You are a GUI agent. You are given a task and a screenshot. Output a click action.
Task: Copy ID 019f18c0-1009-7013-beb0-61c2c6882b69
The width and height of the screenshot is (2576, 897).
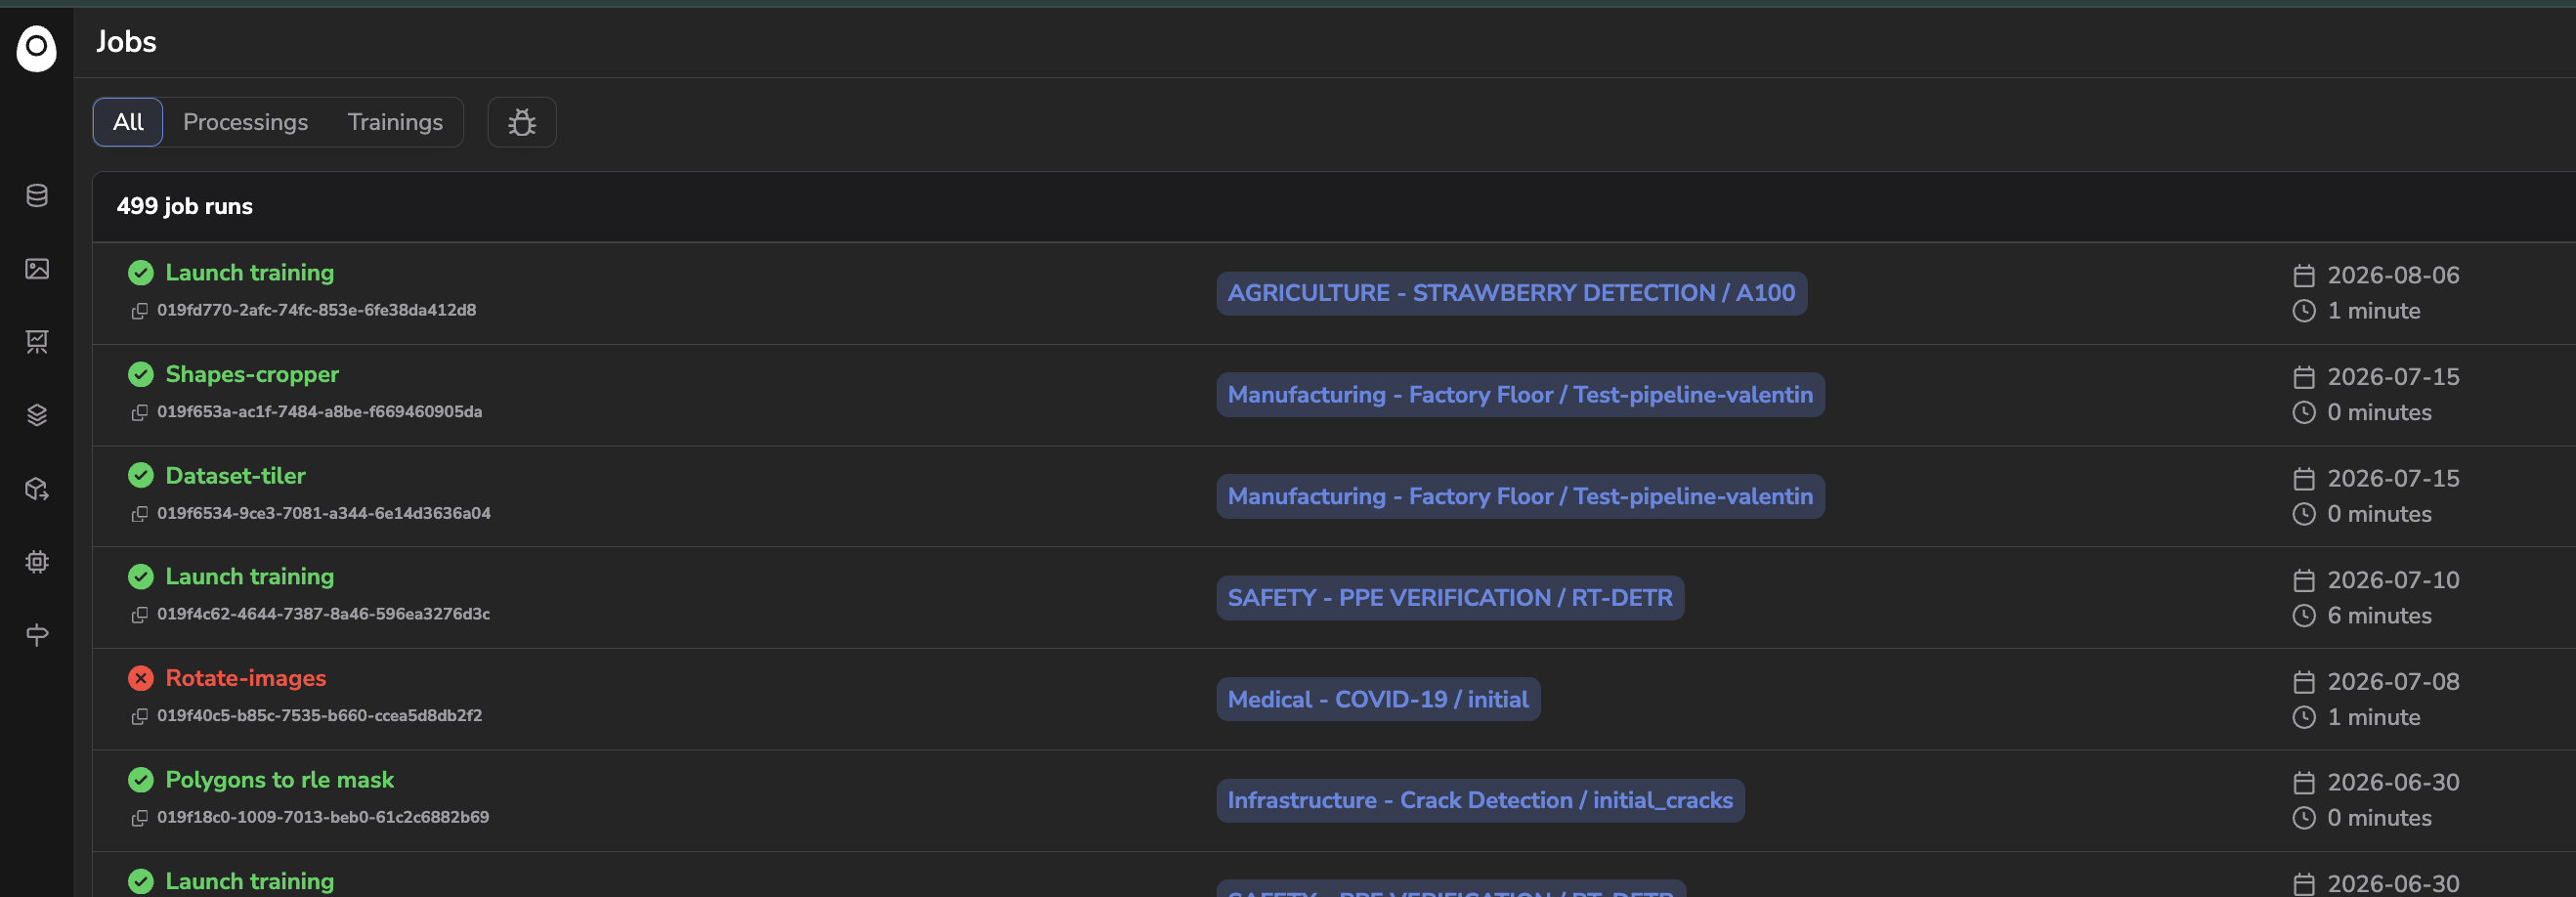(x=140, y=818)
